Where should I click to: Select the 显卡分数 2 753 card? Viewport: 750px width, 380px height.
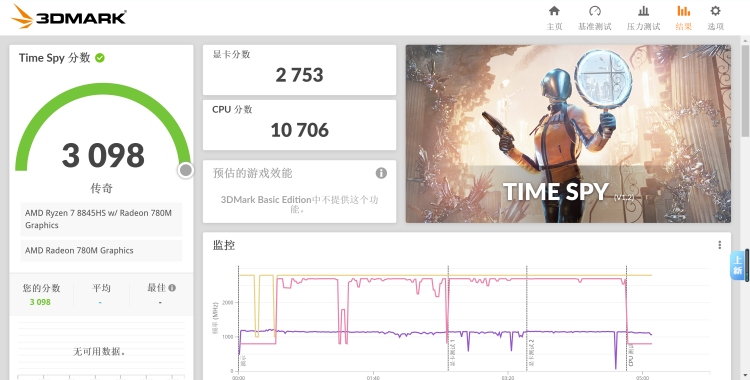(x=299, y=70)
